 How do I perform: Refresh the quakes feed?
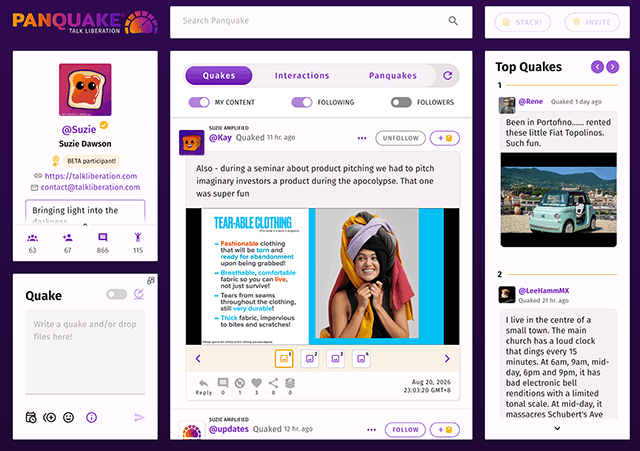pyautogui.click(x=447, y=76)
